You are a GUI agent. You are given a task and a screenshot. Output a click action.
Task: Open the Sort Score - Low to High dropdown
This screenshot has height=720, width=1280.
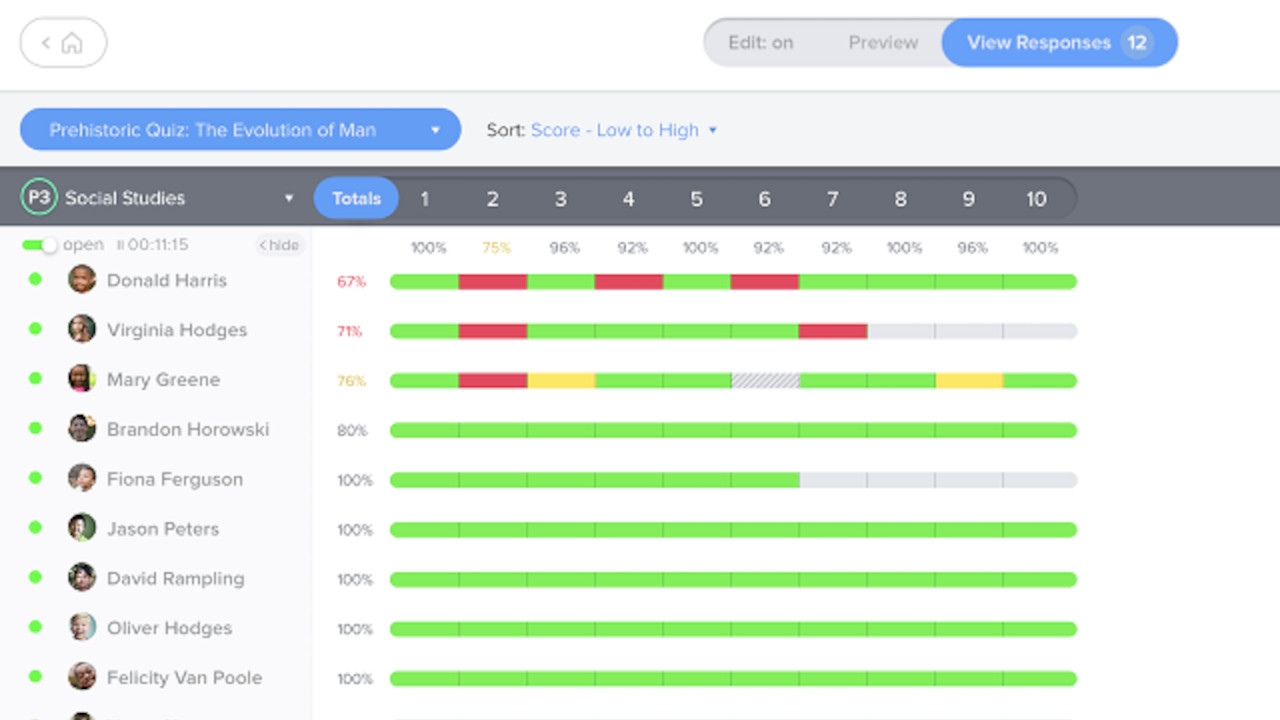pyautogui.click(x=623, y=130)
